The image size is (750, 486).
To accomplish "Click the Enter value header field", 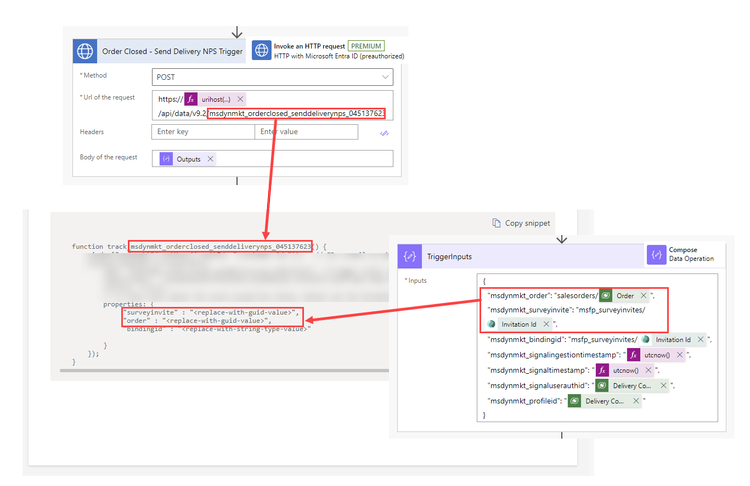I will tap(306, 132).
